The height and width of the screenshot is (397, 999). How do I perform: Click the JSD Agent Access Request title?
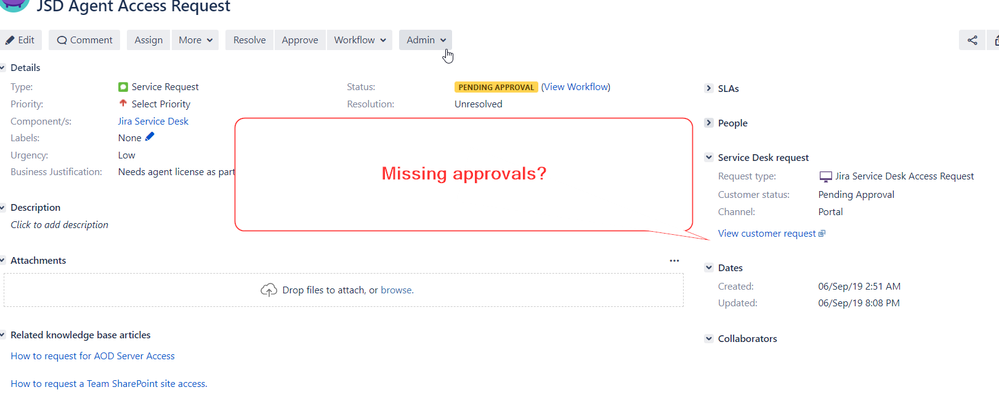point(133,7)
